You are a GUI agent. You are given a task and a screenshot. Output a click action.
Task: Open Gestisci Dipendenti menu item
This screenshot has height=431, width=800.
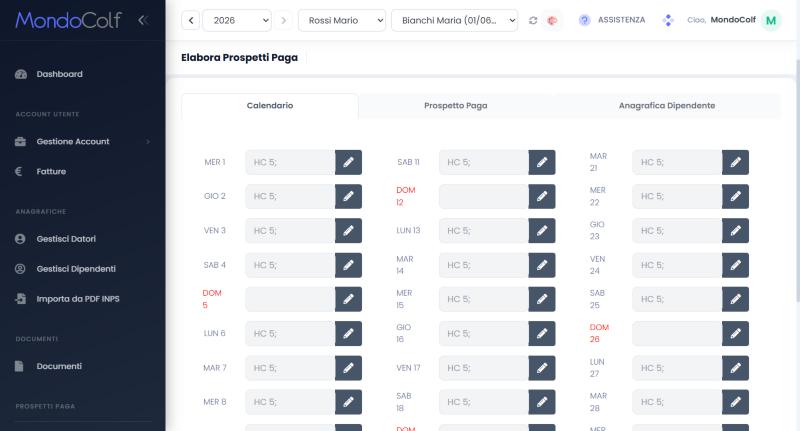click(76, 269)
